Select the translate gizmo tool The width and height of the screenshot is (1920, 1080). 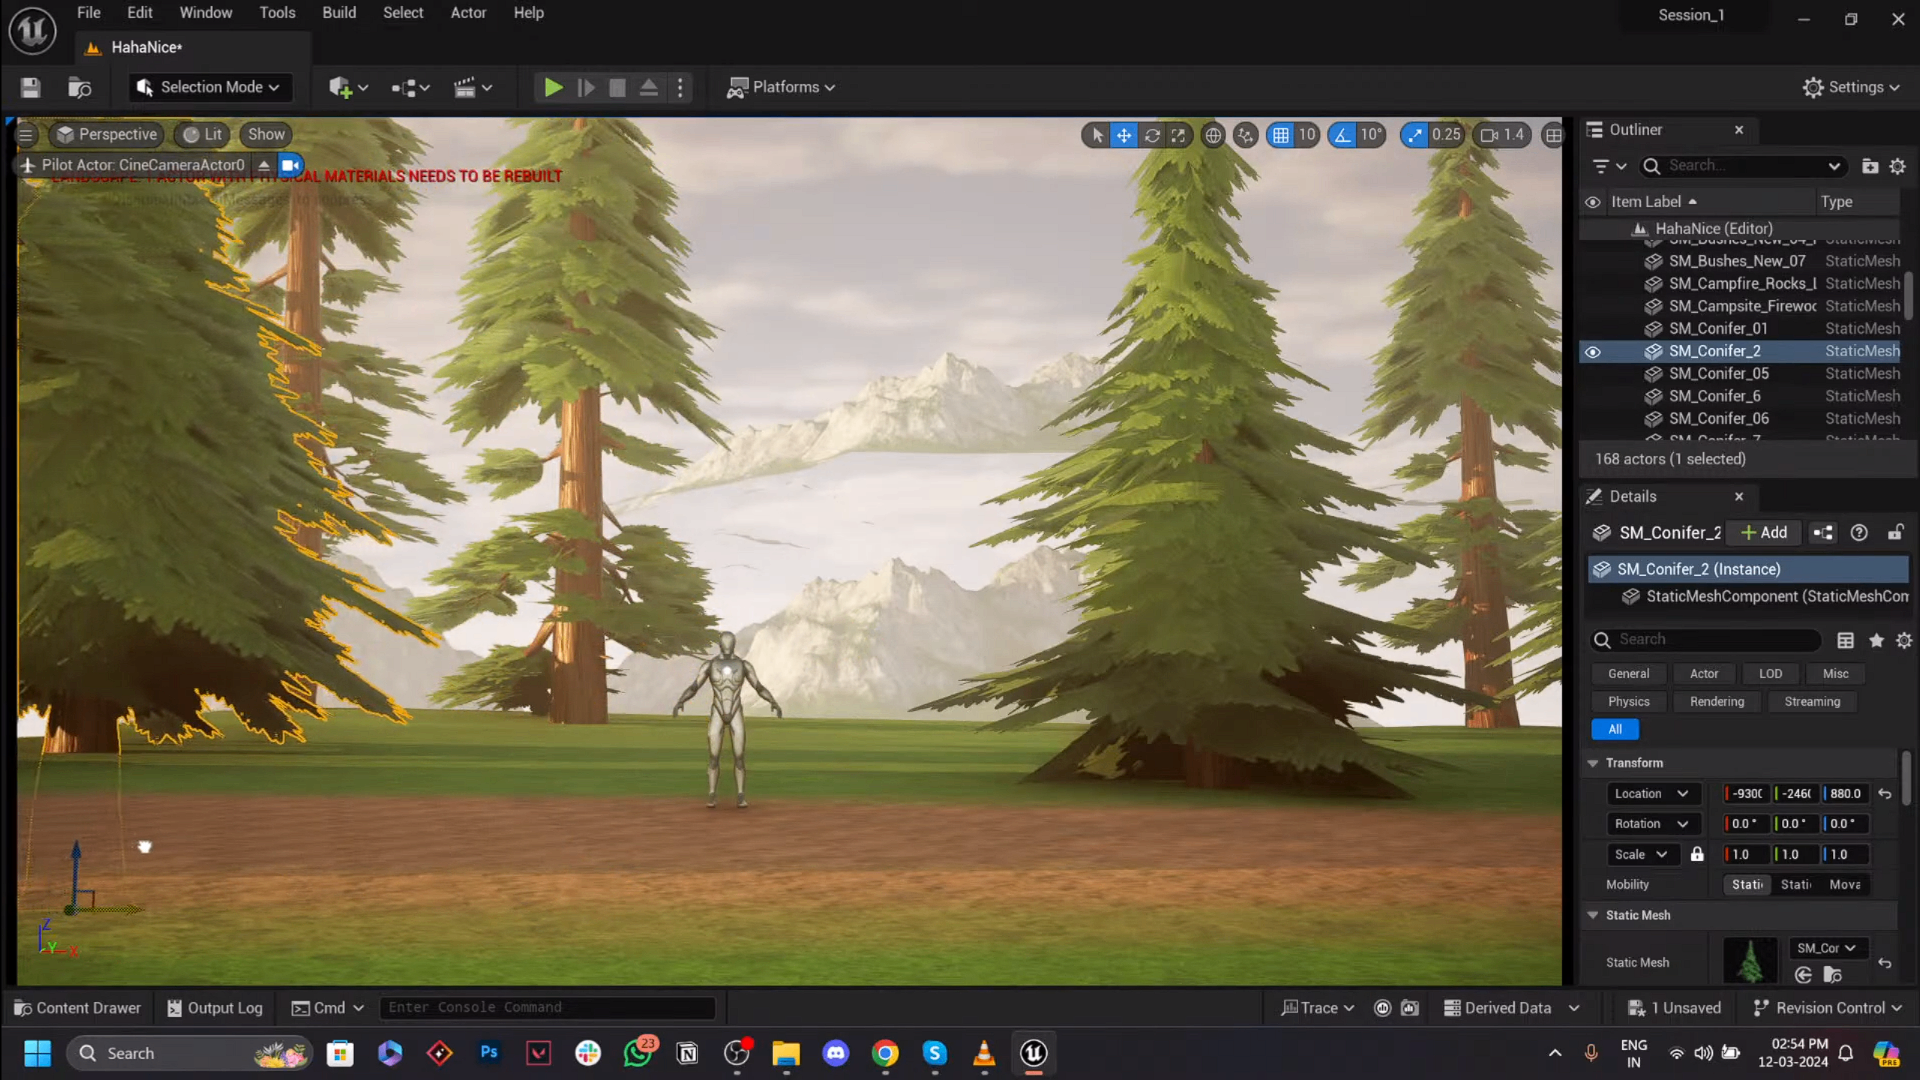click(1124, 135)
